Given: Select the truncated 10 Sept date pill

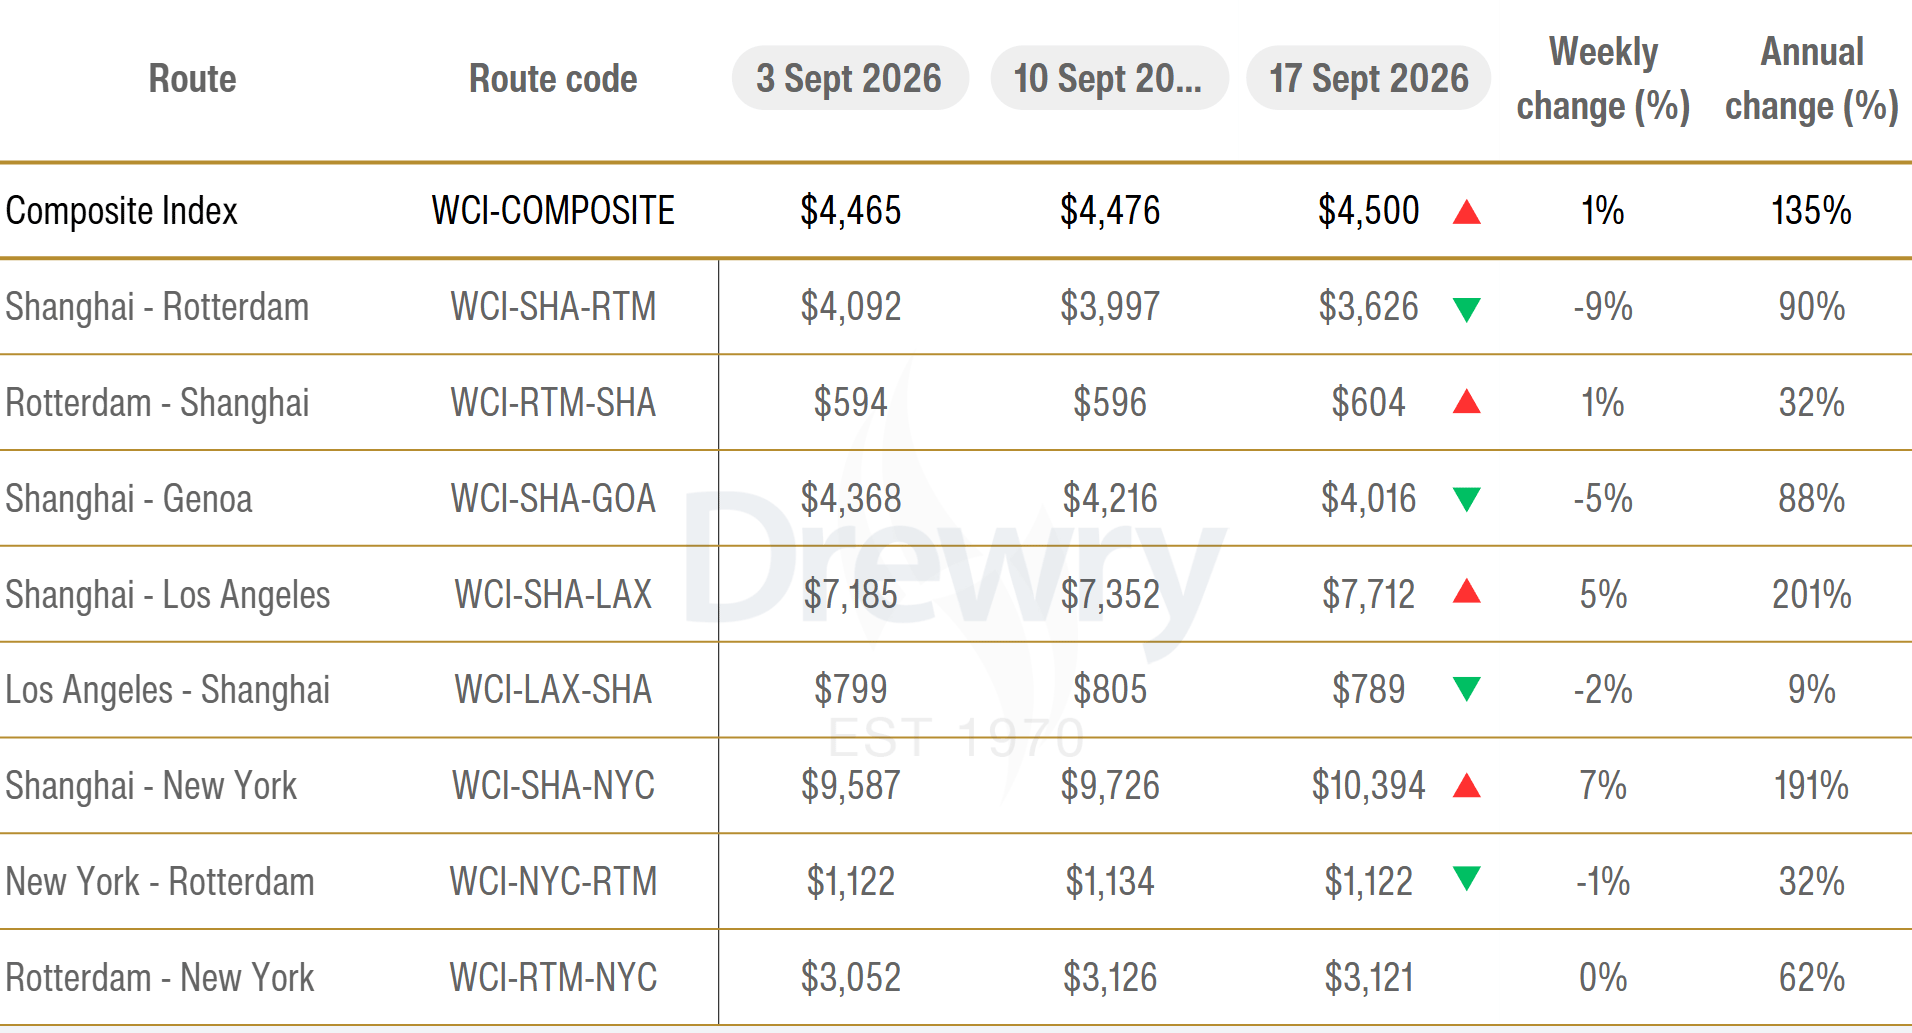Looking at the screenshot, I should click(x=1109, y=78).
